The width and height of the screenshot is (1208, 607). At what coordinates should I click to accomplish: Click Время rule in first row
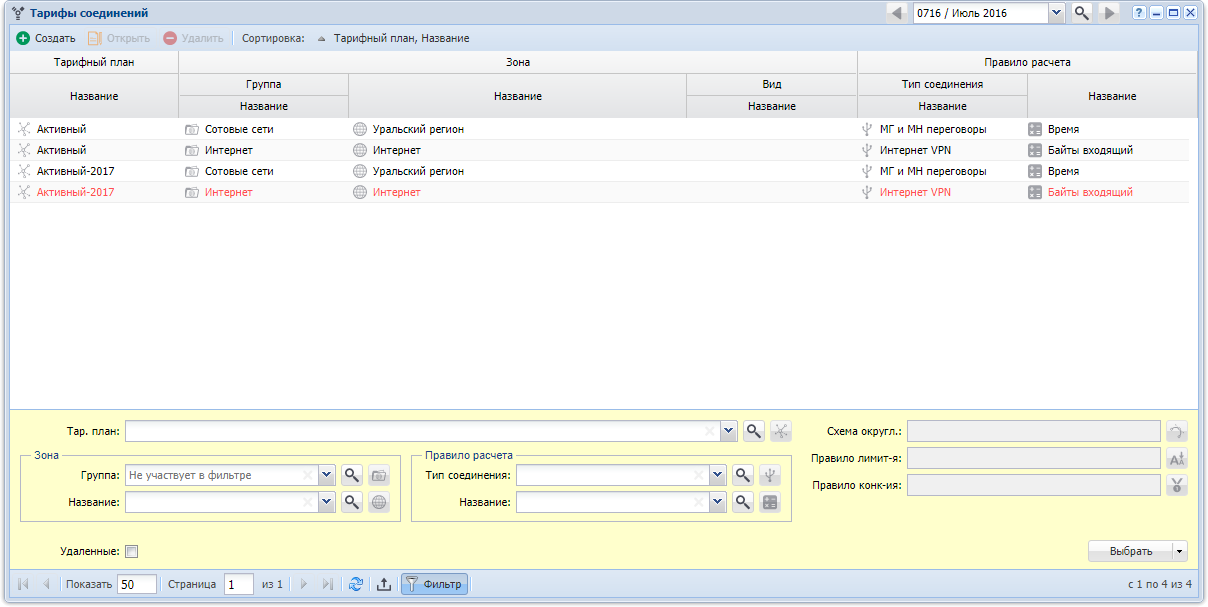(x=1063, y=129)
